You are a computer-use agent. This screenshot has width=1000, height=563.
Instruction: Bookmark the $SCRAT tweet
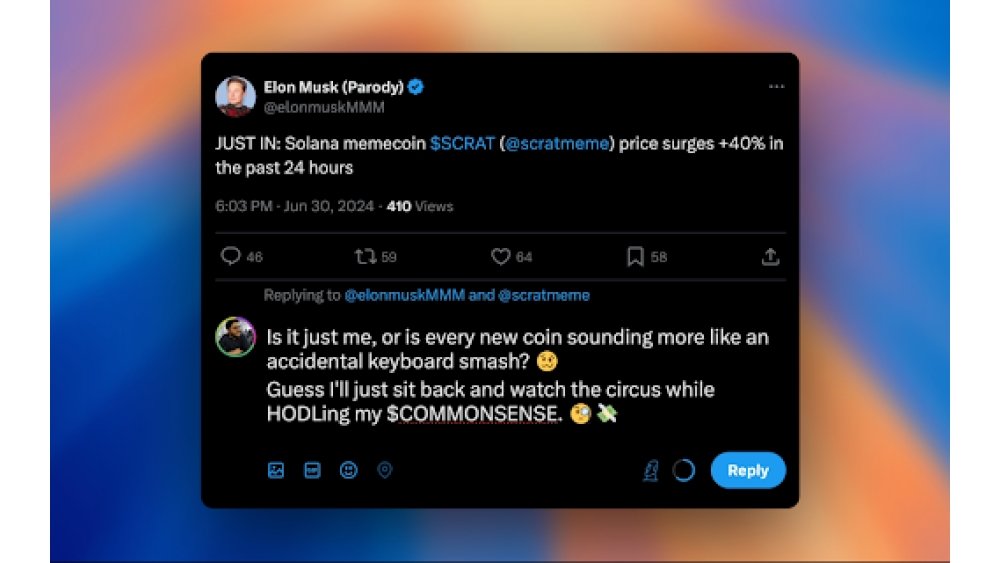coord(635,257)
